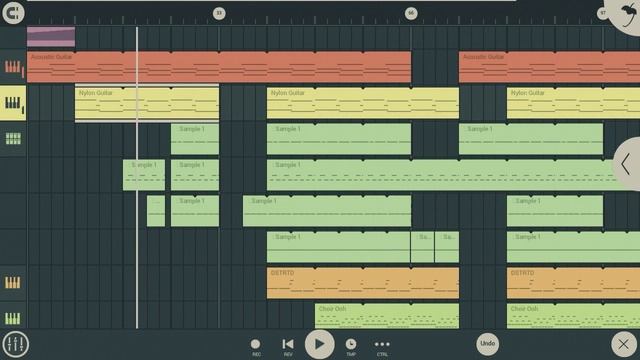Select the tiny unlabeled green clip
The width and height of the screenshot is (640, 360).
[x=156, y=211]
